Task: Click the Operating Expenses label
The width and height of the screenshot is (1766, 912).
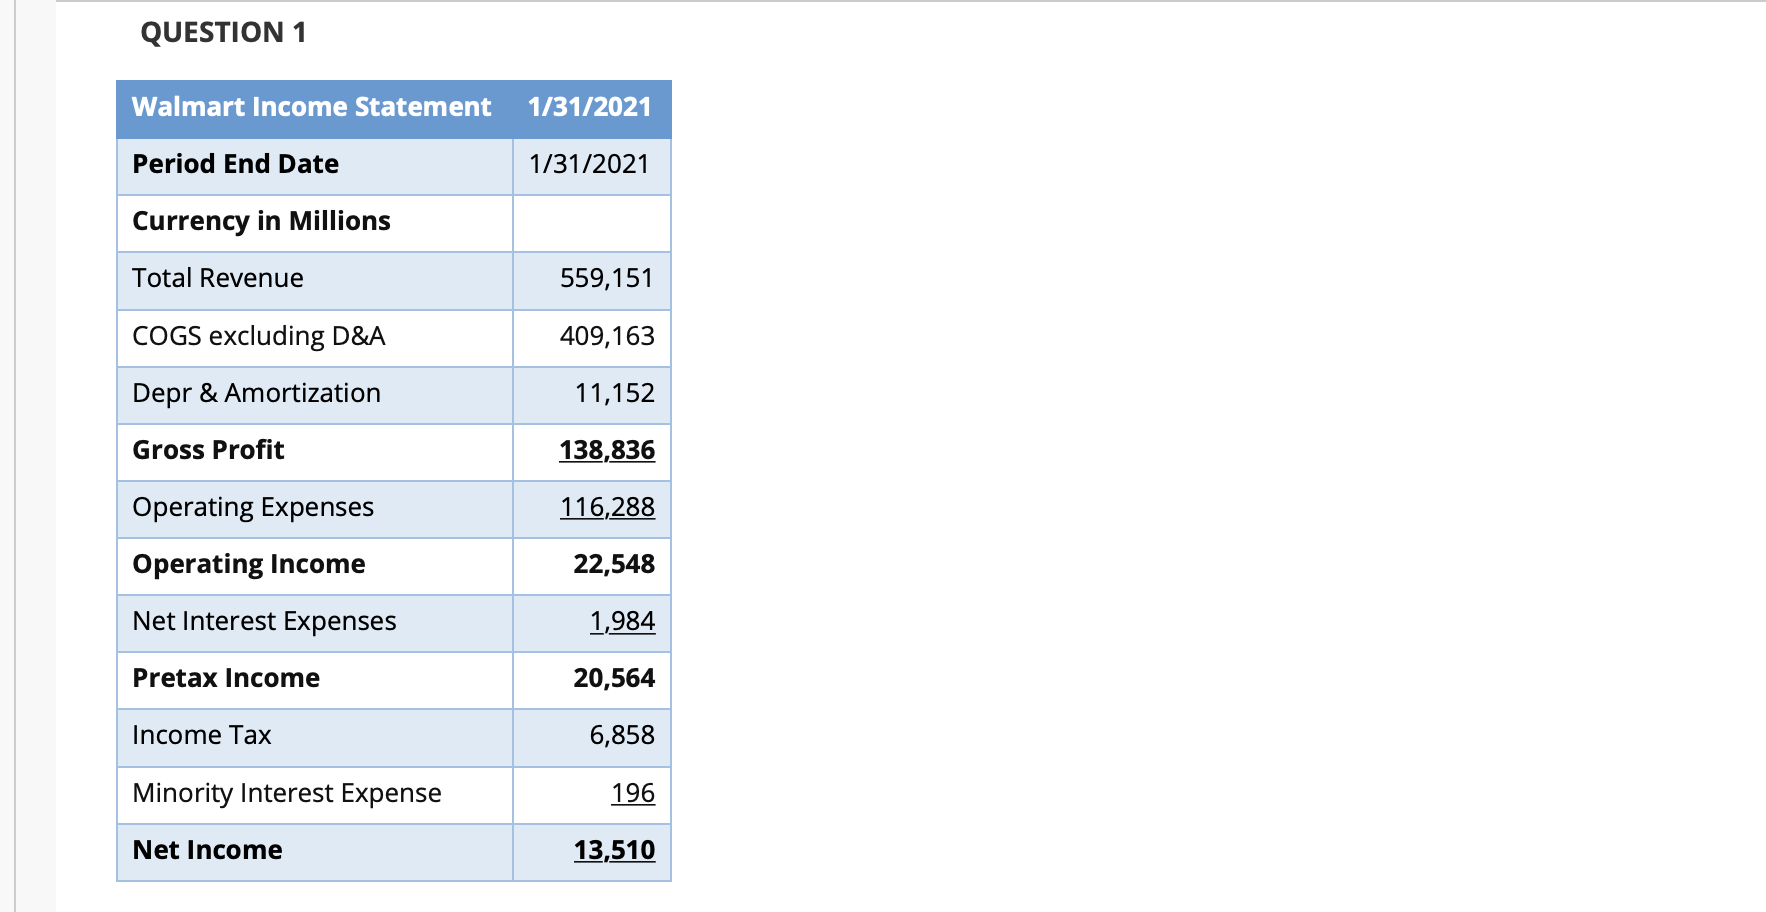Action: pyautogui.click(x=253, y=507)
